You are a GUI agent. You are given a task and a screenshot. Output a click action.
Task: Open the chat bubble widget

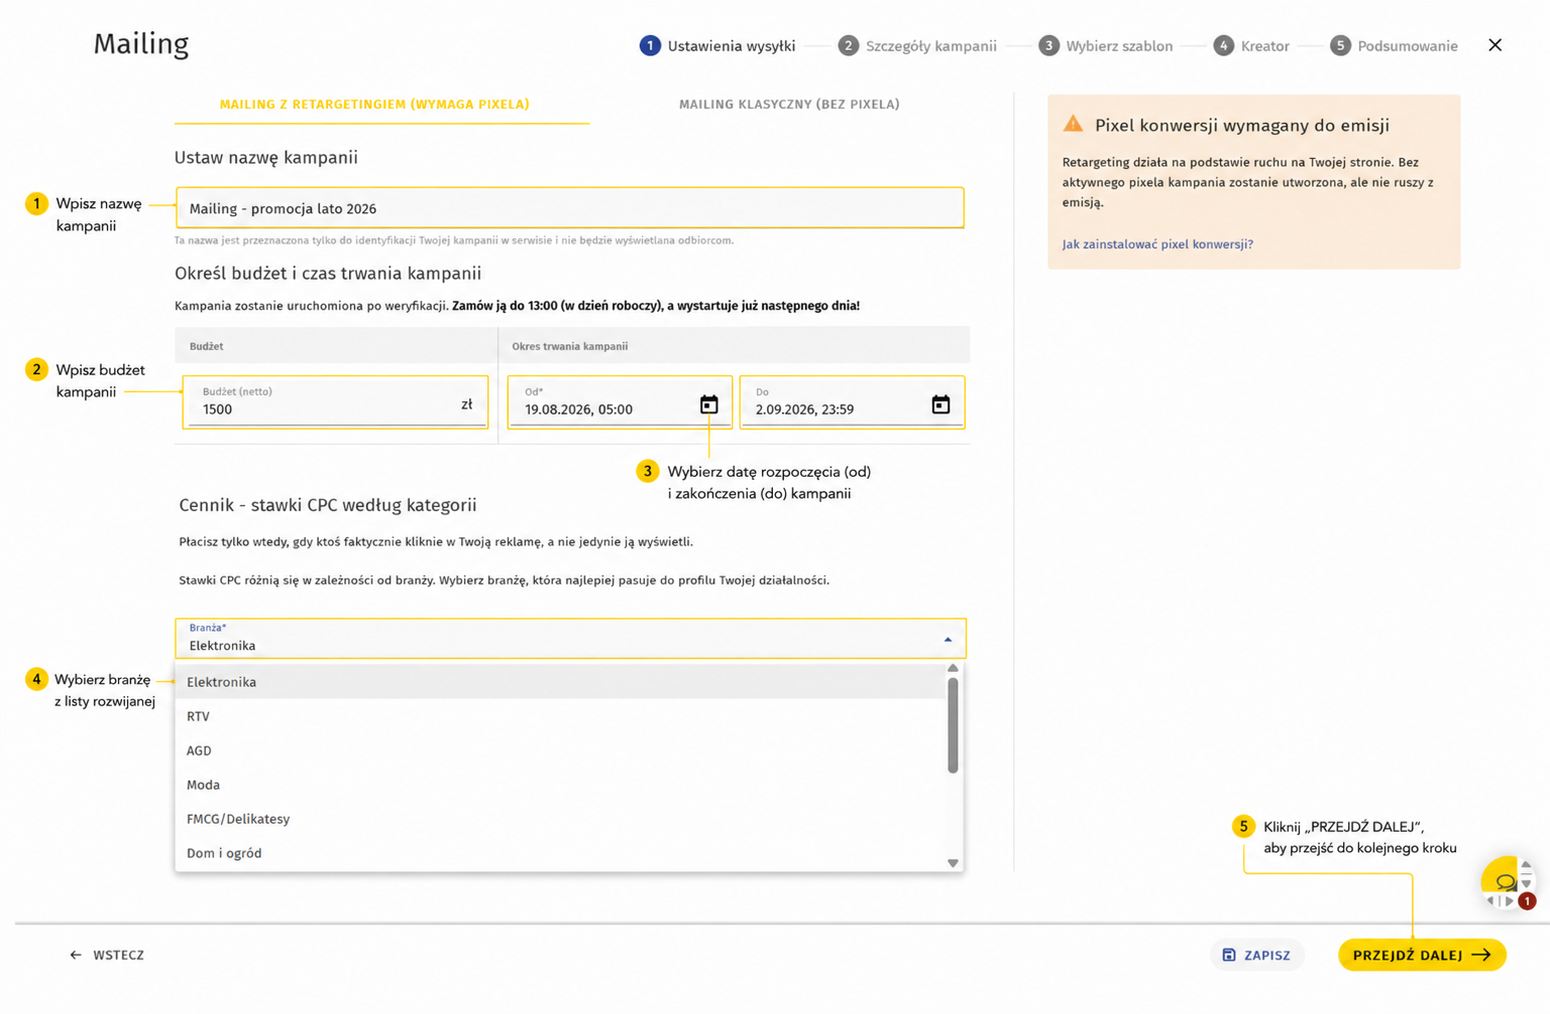tap(1503, 881)
